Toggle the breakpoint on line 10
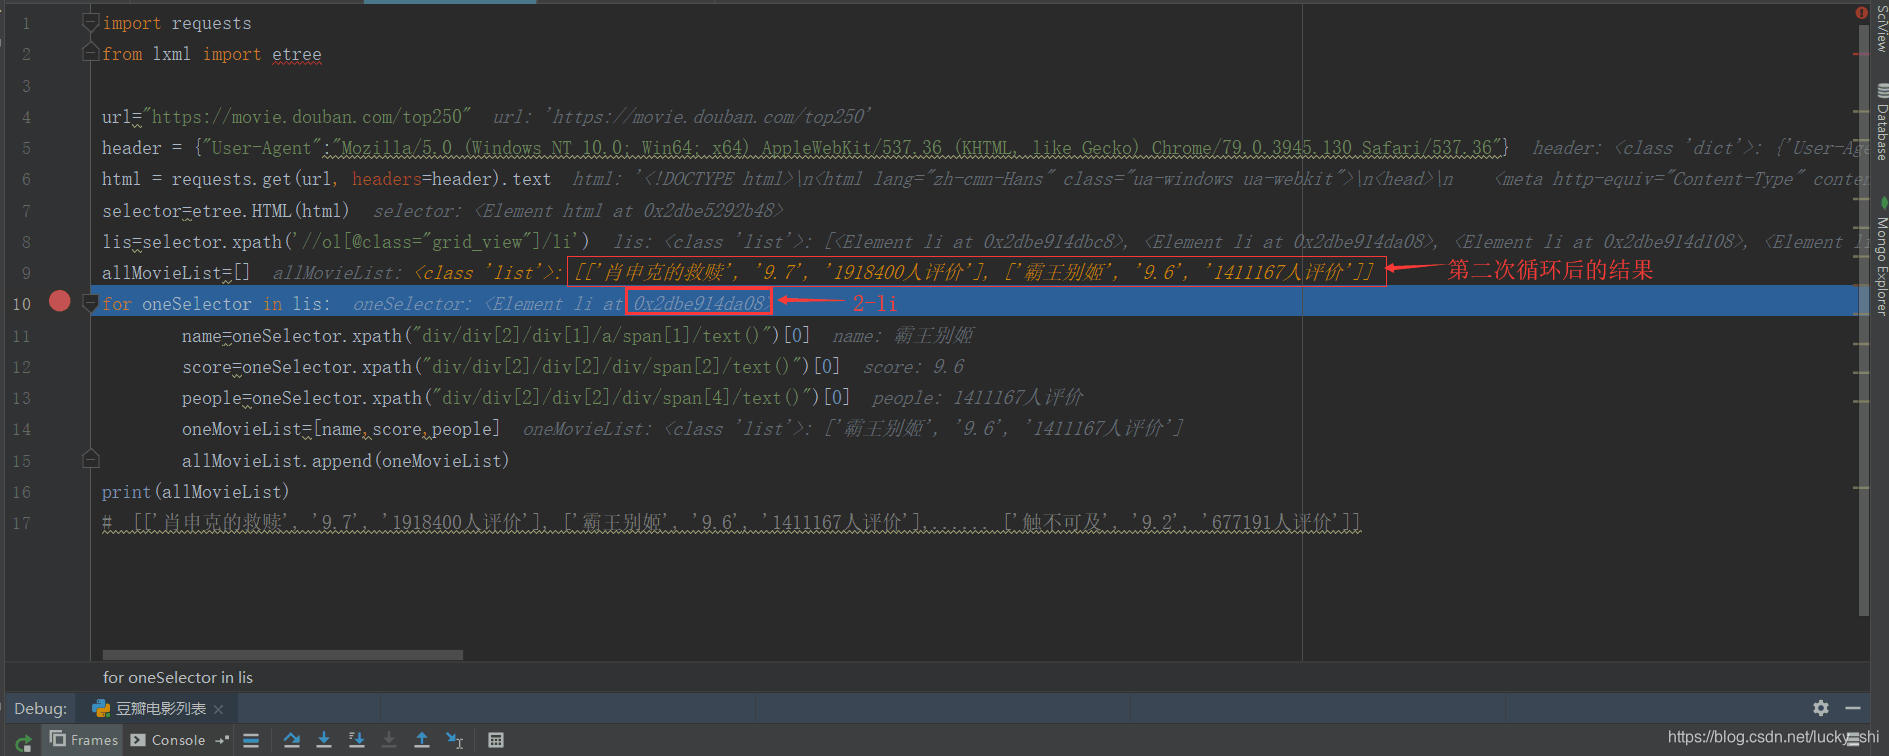1889x756 pixels. [x=60, y=301]
